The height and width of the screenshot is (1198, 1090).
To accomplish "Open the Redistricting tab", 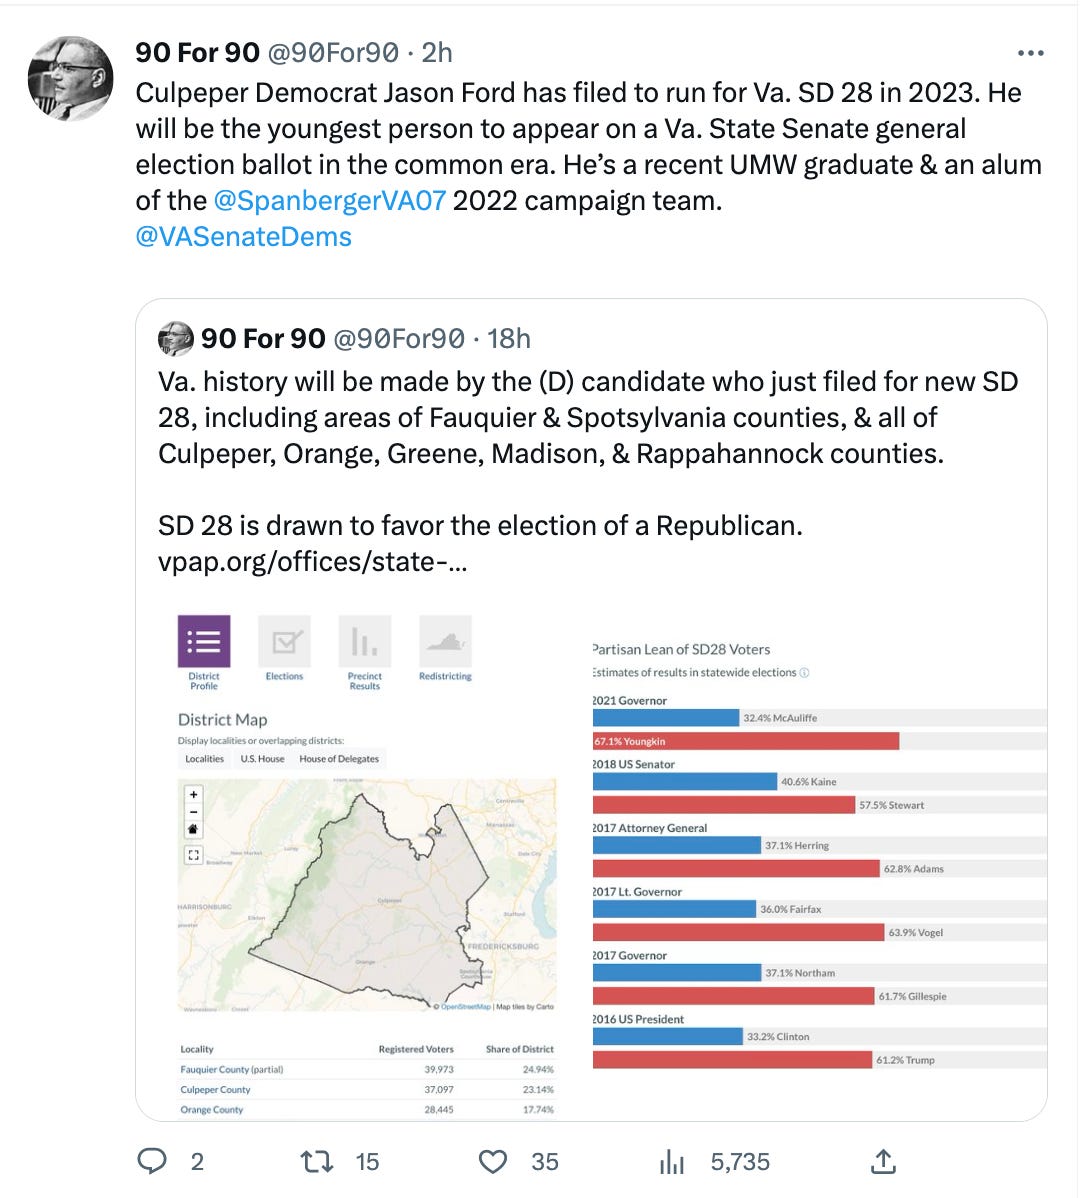I will coord(445,642).
